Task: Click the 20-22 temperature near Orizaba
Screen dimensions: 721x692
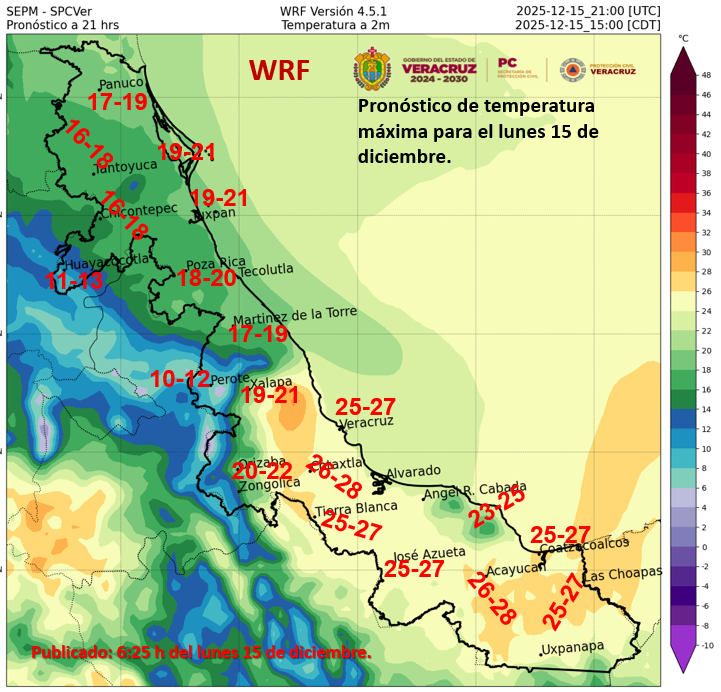Action: [x=262, y=470]
